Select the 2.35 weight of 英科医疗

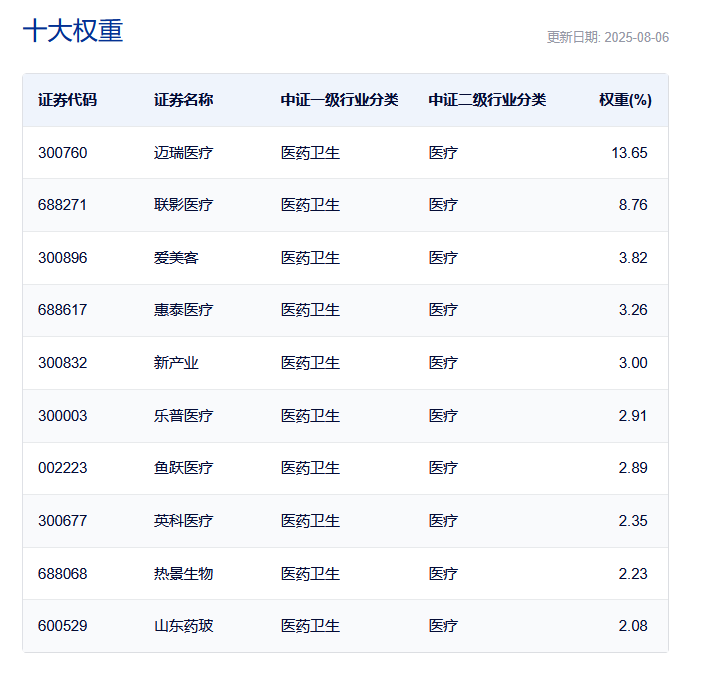click(x=632, y=521)
